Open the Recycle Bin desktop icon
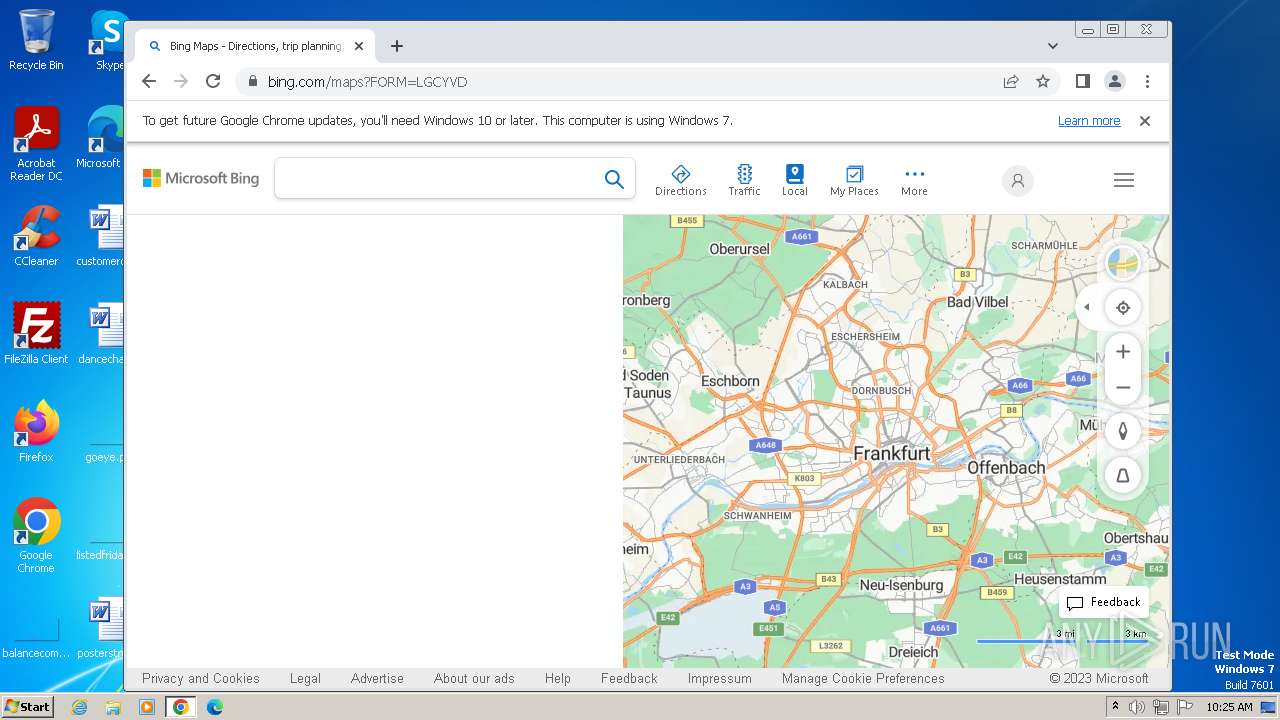 (36, 40)
